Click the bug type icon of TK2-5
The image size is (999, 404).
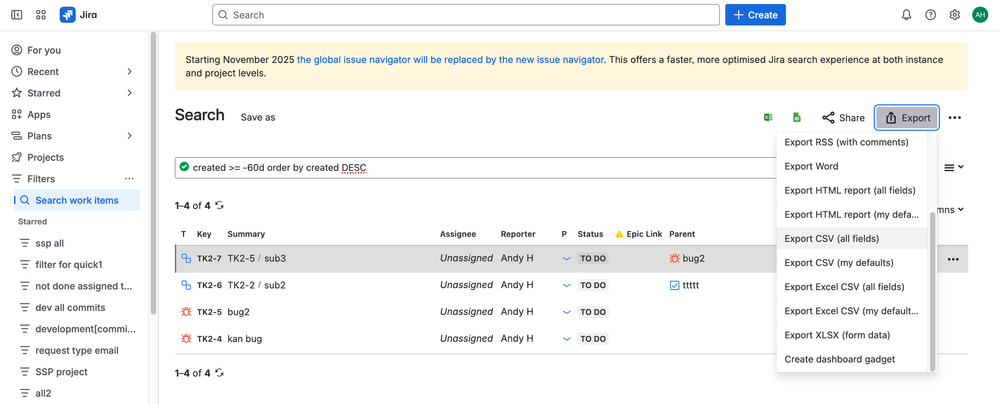point(186,312)
